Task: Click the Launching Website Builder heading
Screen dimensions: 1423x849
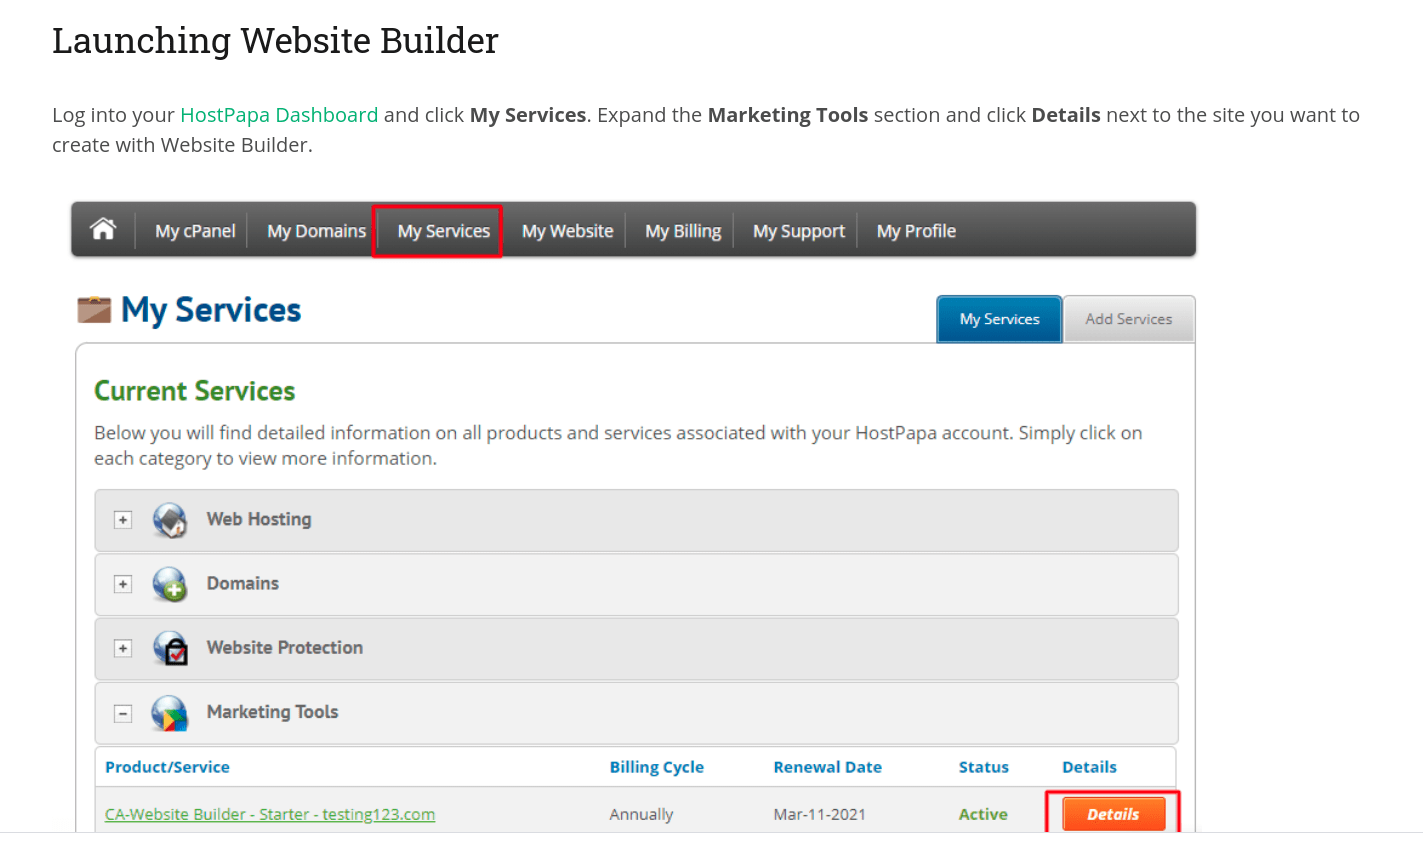Action: (x=275, y=41)
